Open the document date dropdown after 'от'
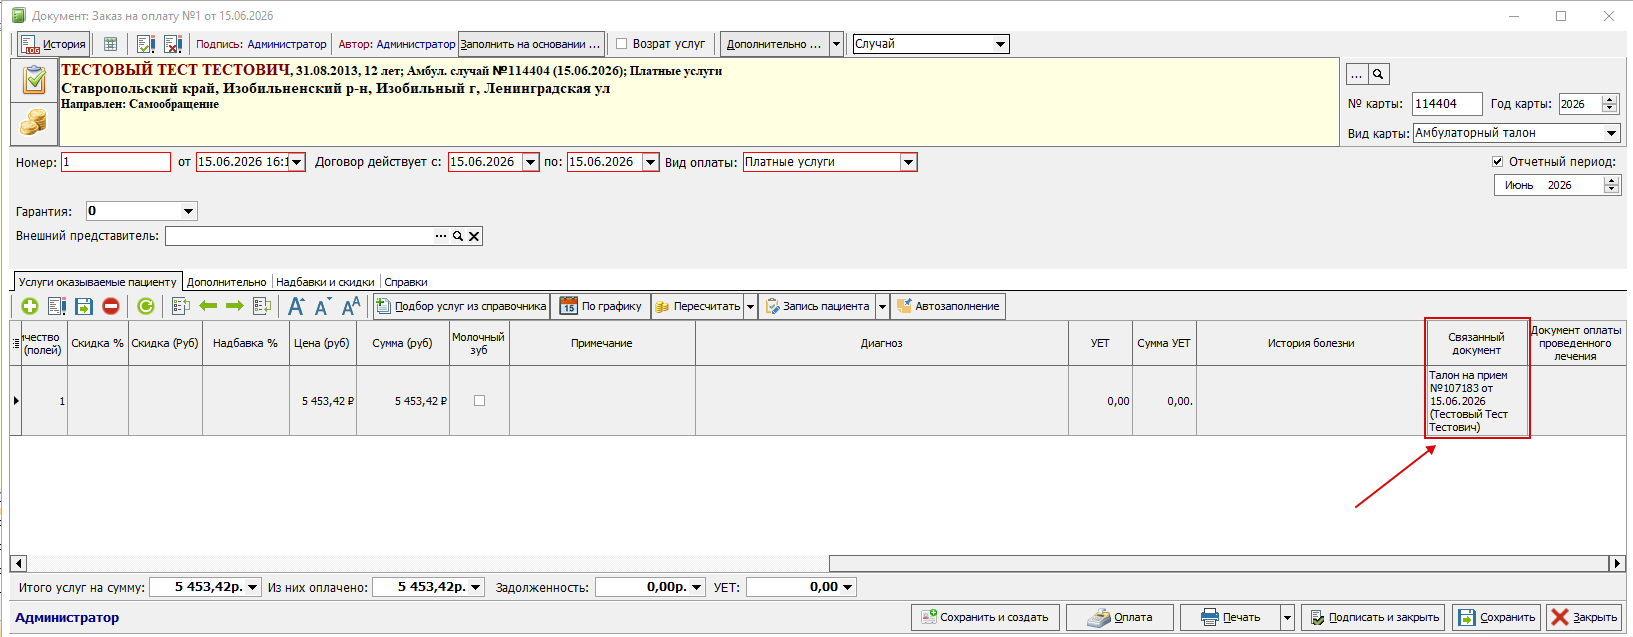 point(297,162)
